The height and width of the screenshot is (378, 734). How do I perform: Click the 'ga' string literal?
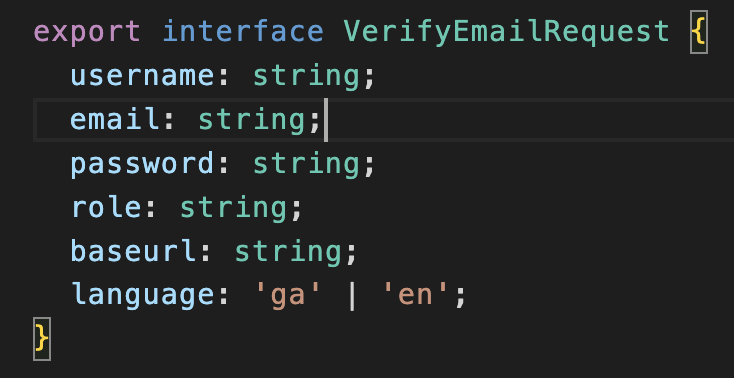288,296
